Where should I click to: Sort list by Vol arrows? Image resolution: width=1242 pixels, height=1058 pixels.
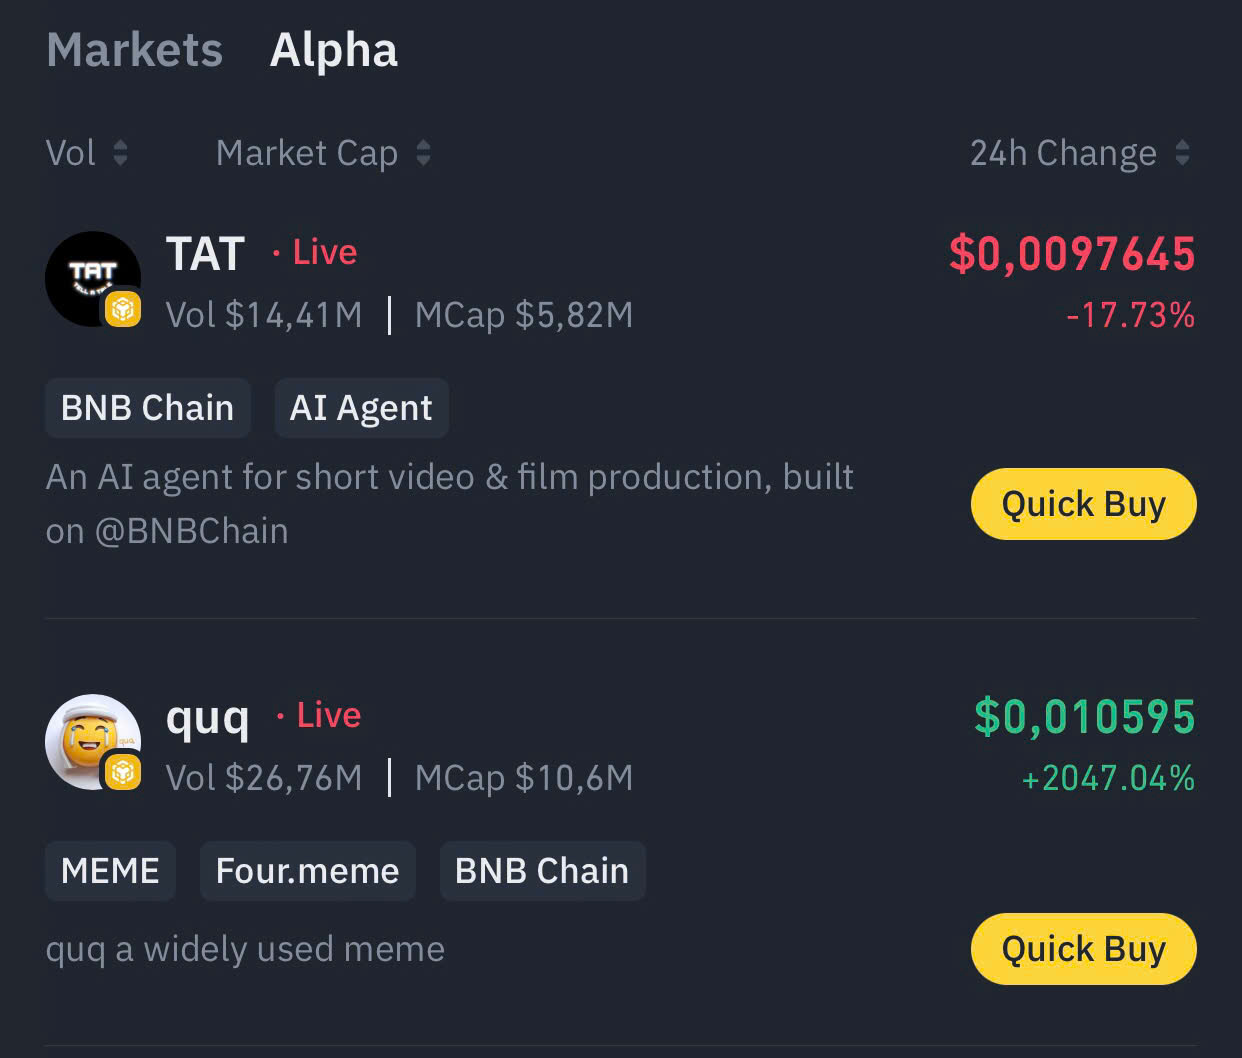(x=120, y=153)
